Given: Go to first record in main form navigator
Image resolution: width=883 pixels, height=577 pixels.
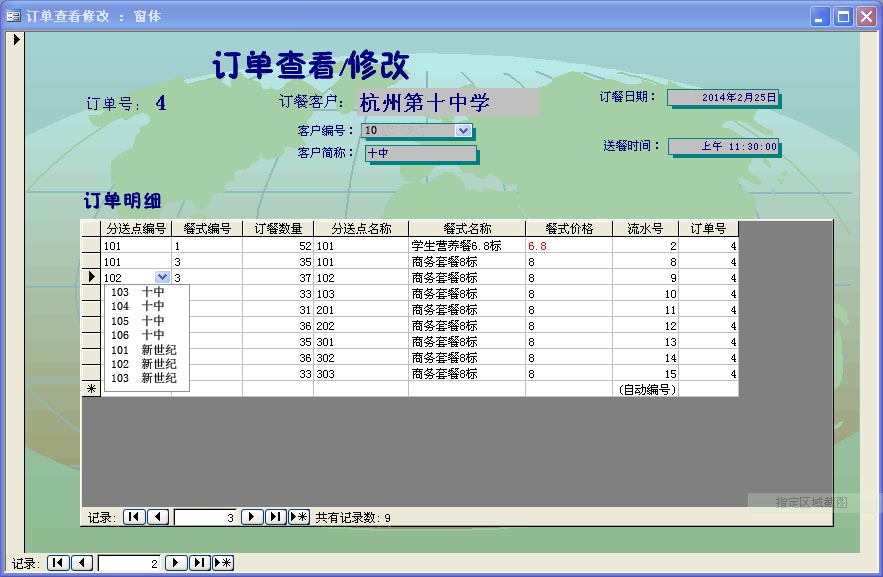Looking at the screenshot, I should (58, 563).
